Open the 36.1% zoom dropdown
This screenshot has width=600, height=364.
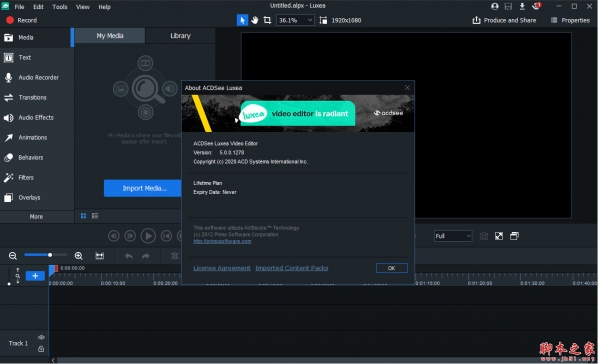coord(295,20)
